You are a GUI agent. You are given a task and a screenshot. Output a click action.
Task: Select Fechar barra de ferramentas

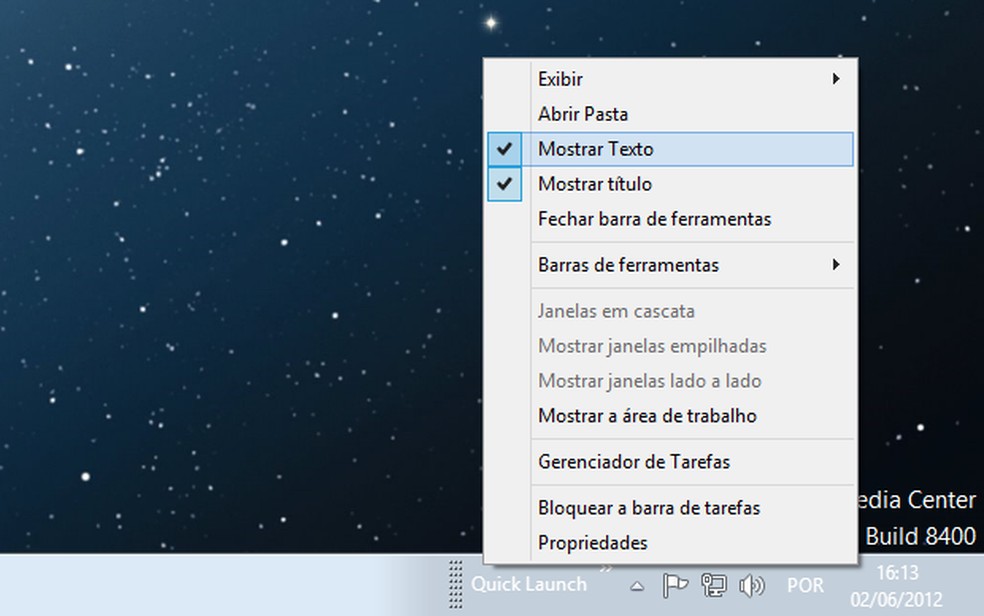[x=670, y=219]
